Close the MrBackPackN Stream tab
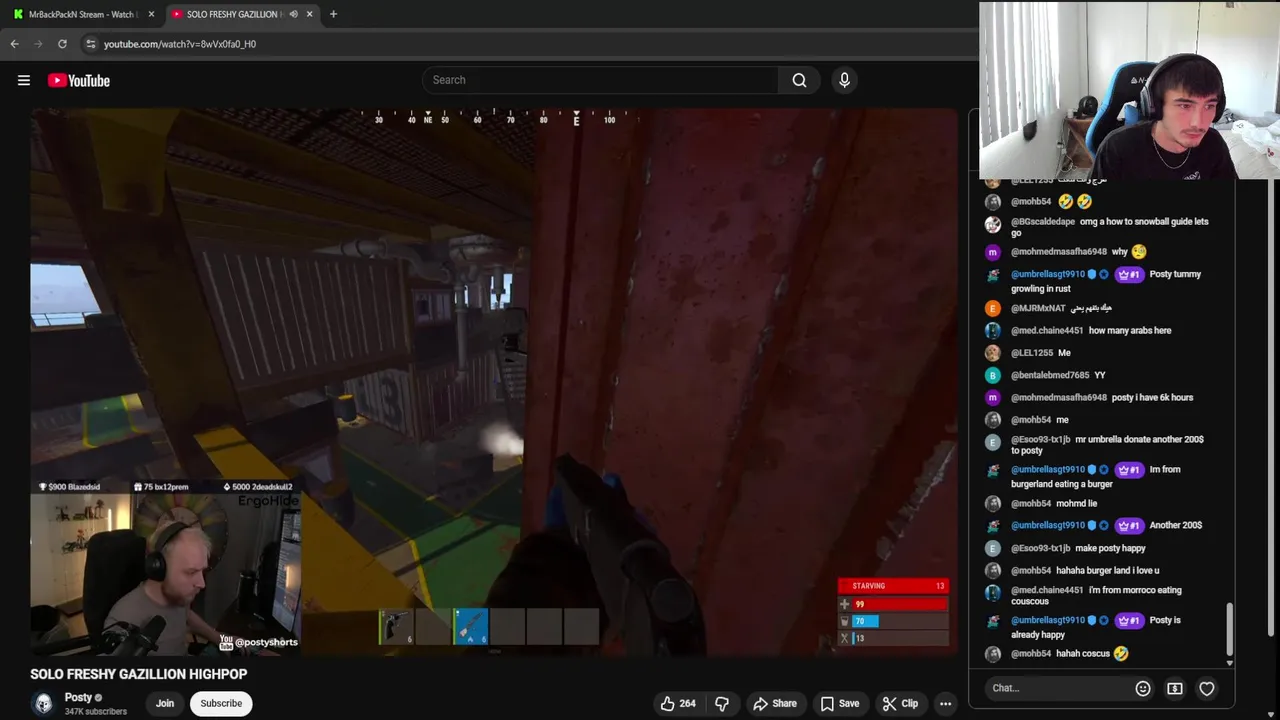Viewport: 1280px width, 720px height. 151,14
